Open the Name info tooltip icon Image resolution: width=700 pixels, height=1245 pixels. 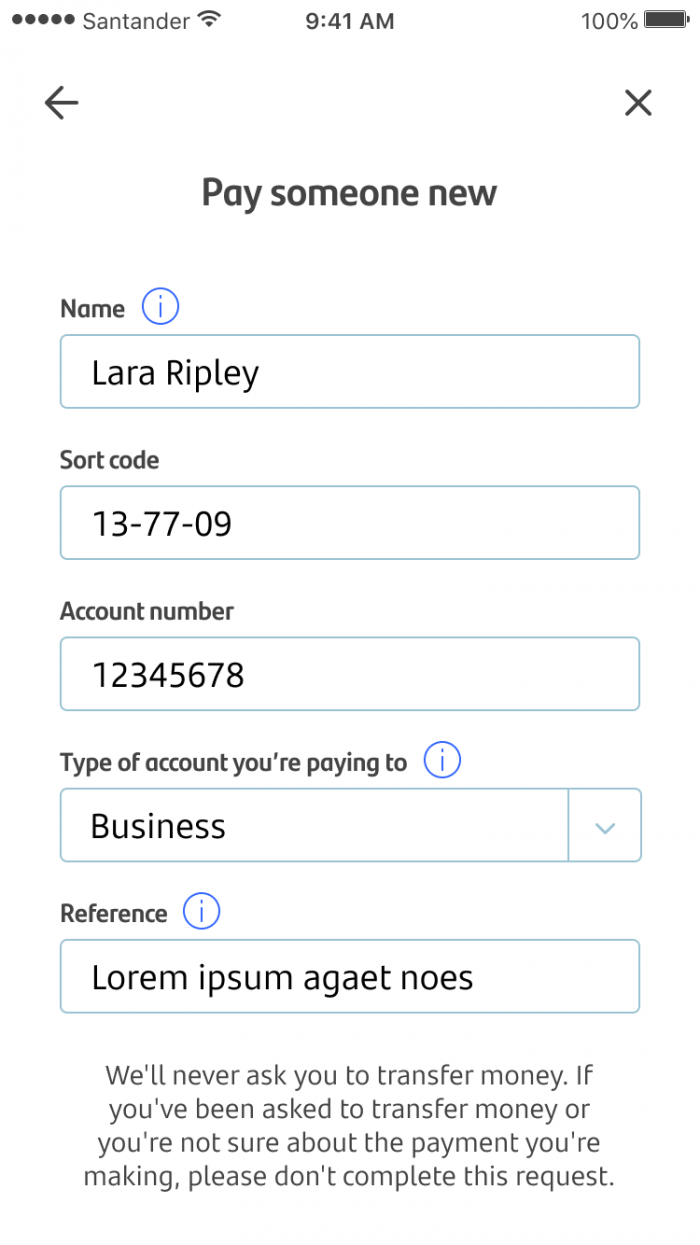[x=159, y=306]
